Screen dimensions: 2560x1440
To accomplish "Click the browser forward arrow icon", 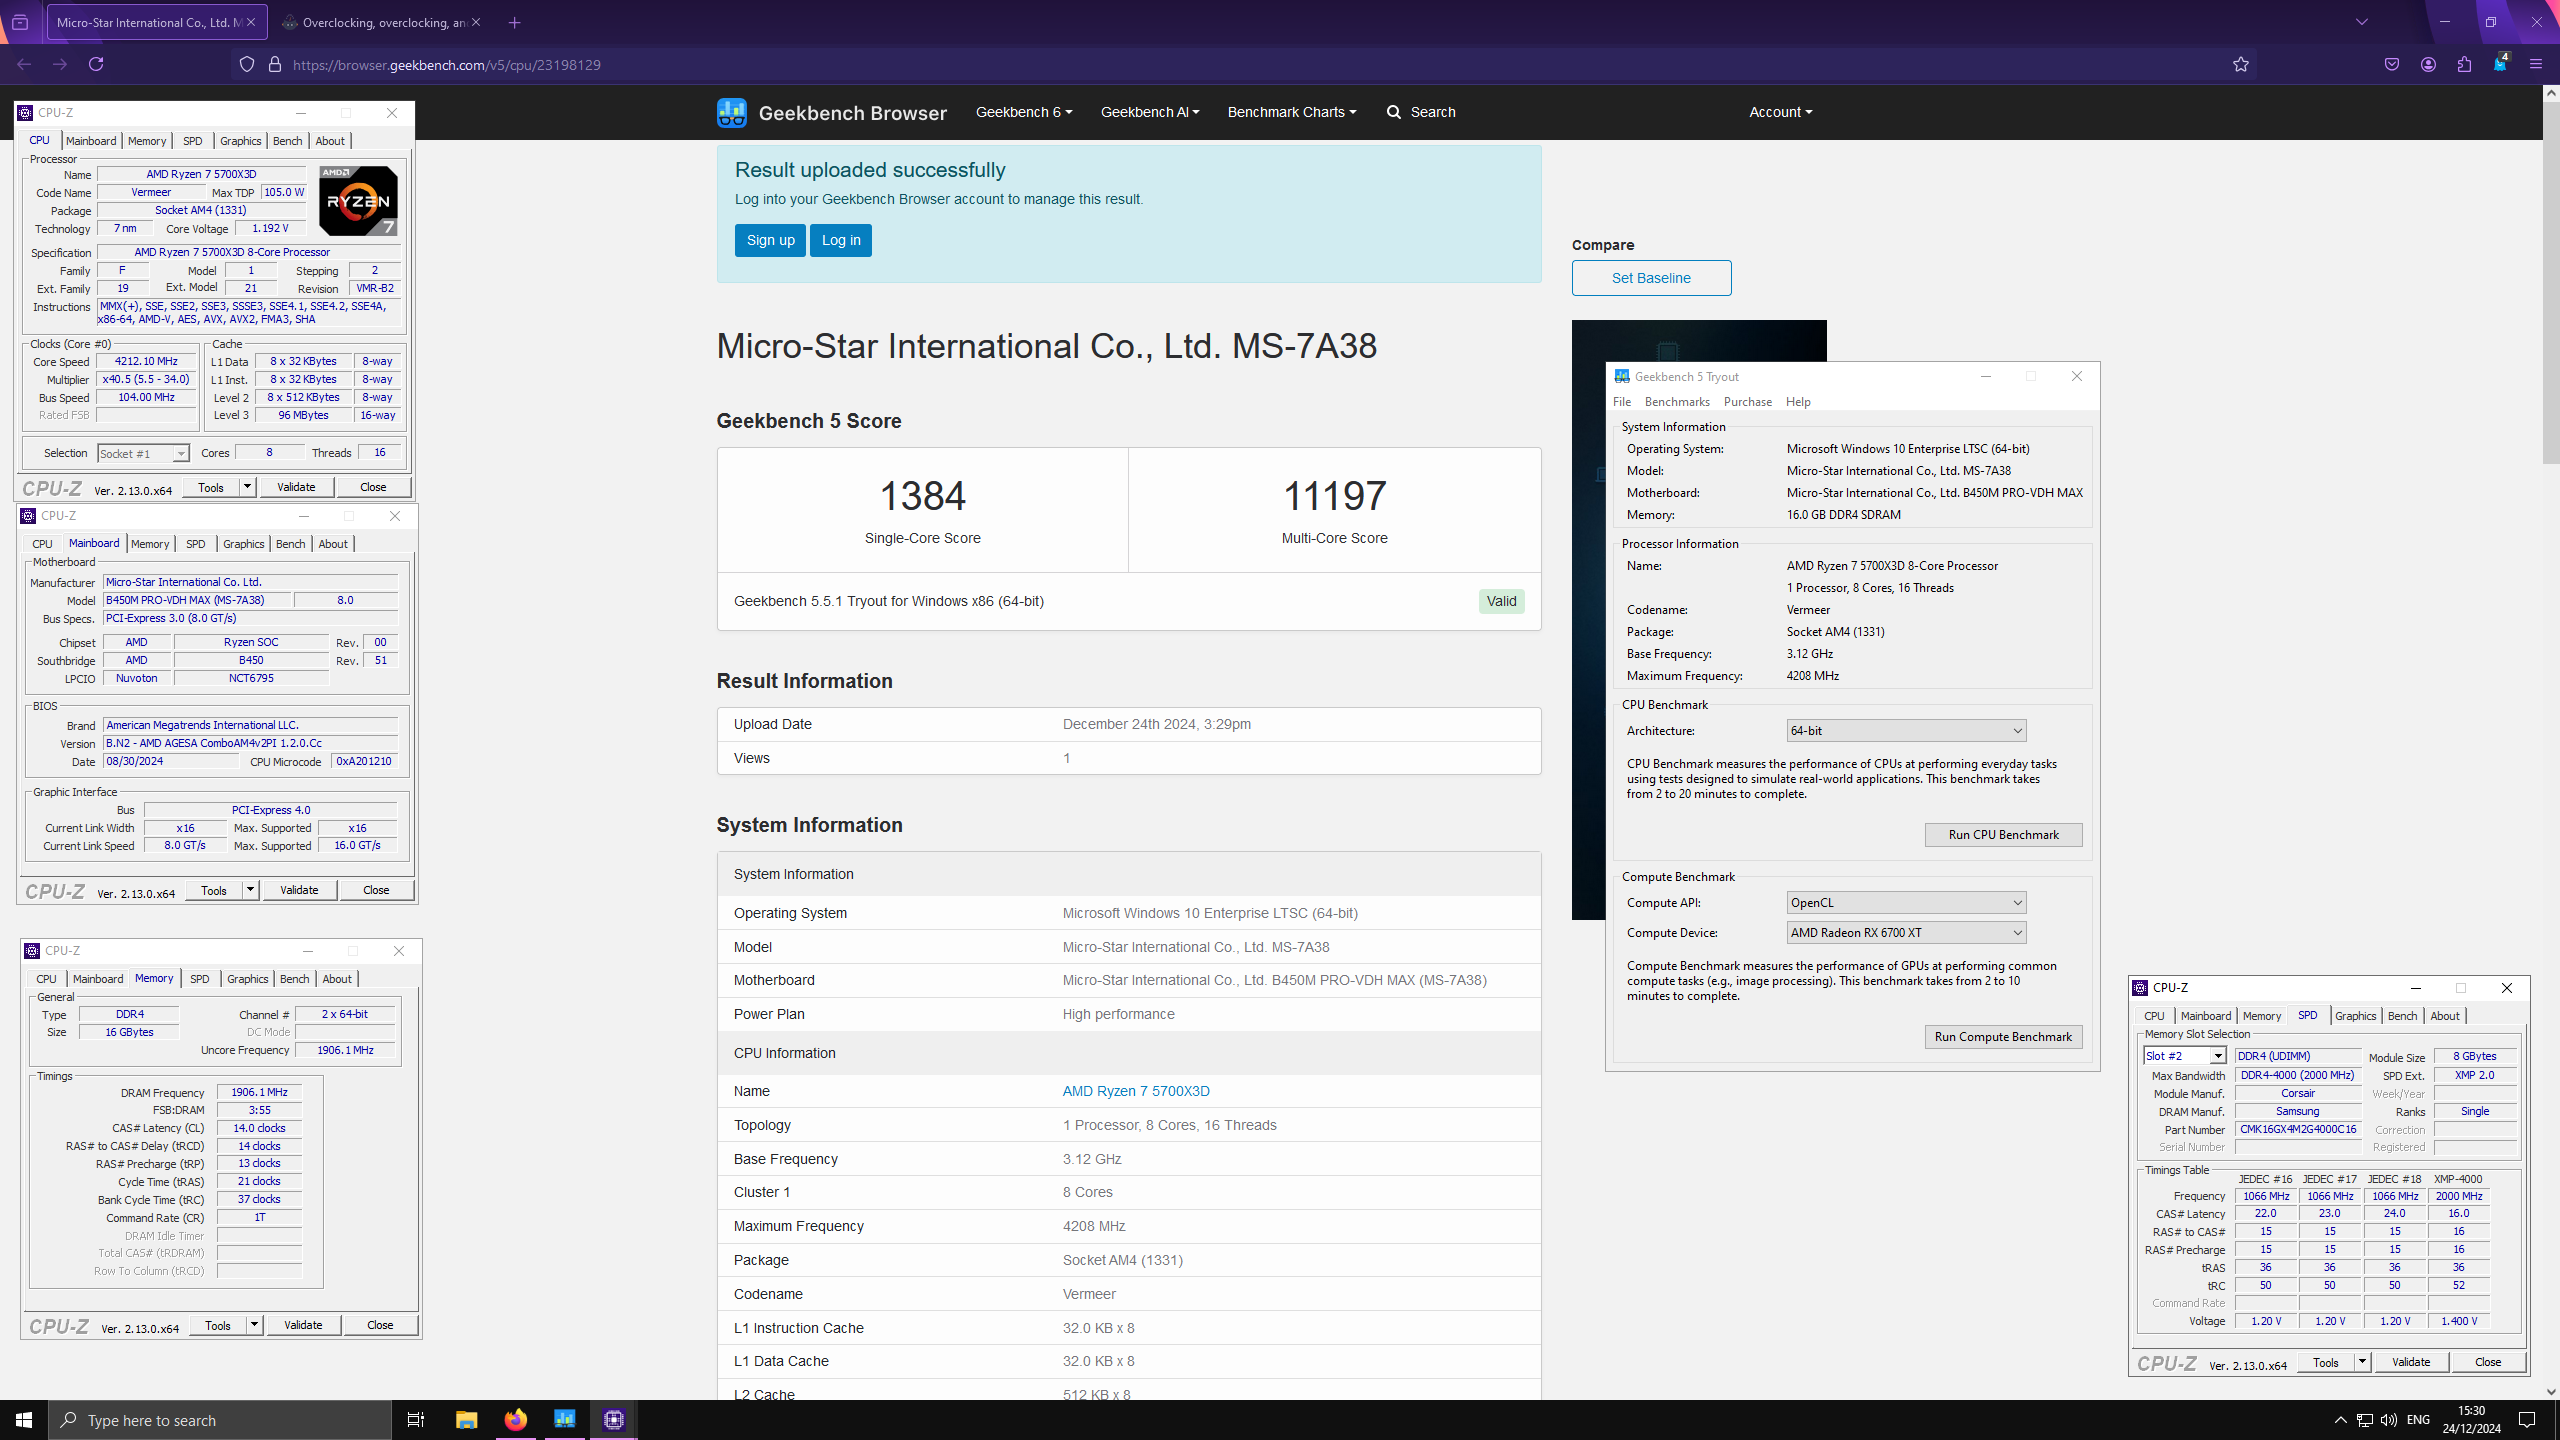I will coord(60,64).
